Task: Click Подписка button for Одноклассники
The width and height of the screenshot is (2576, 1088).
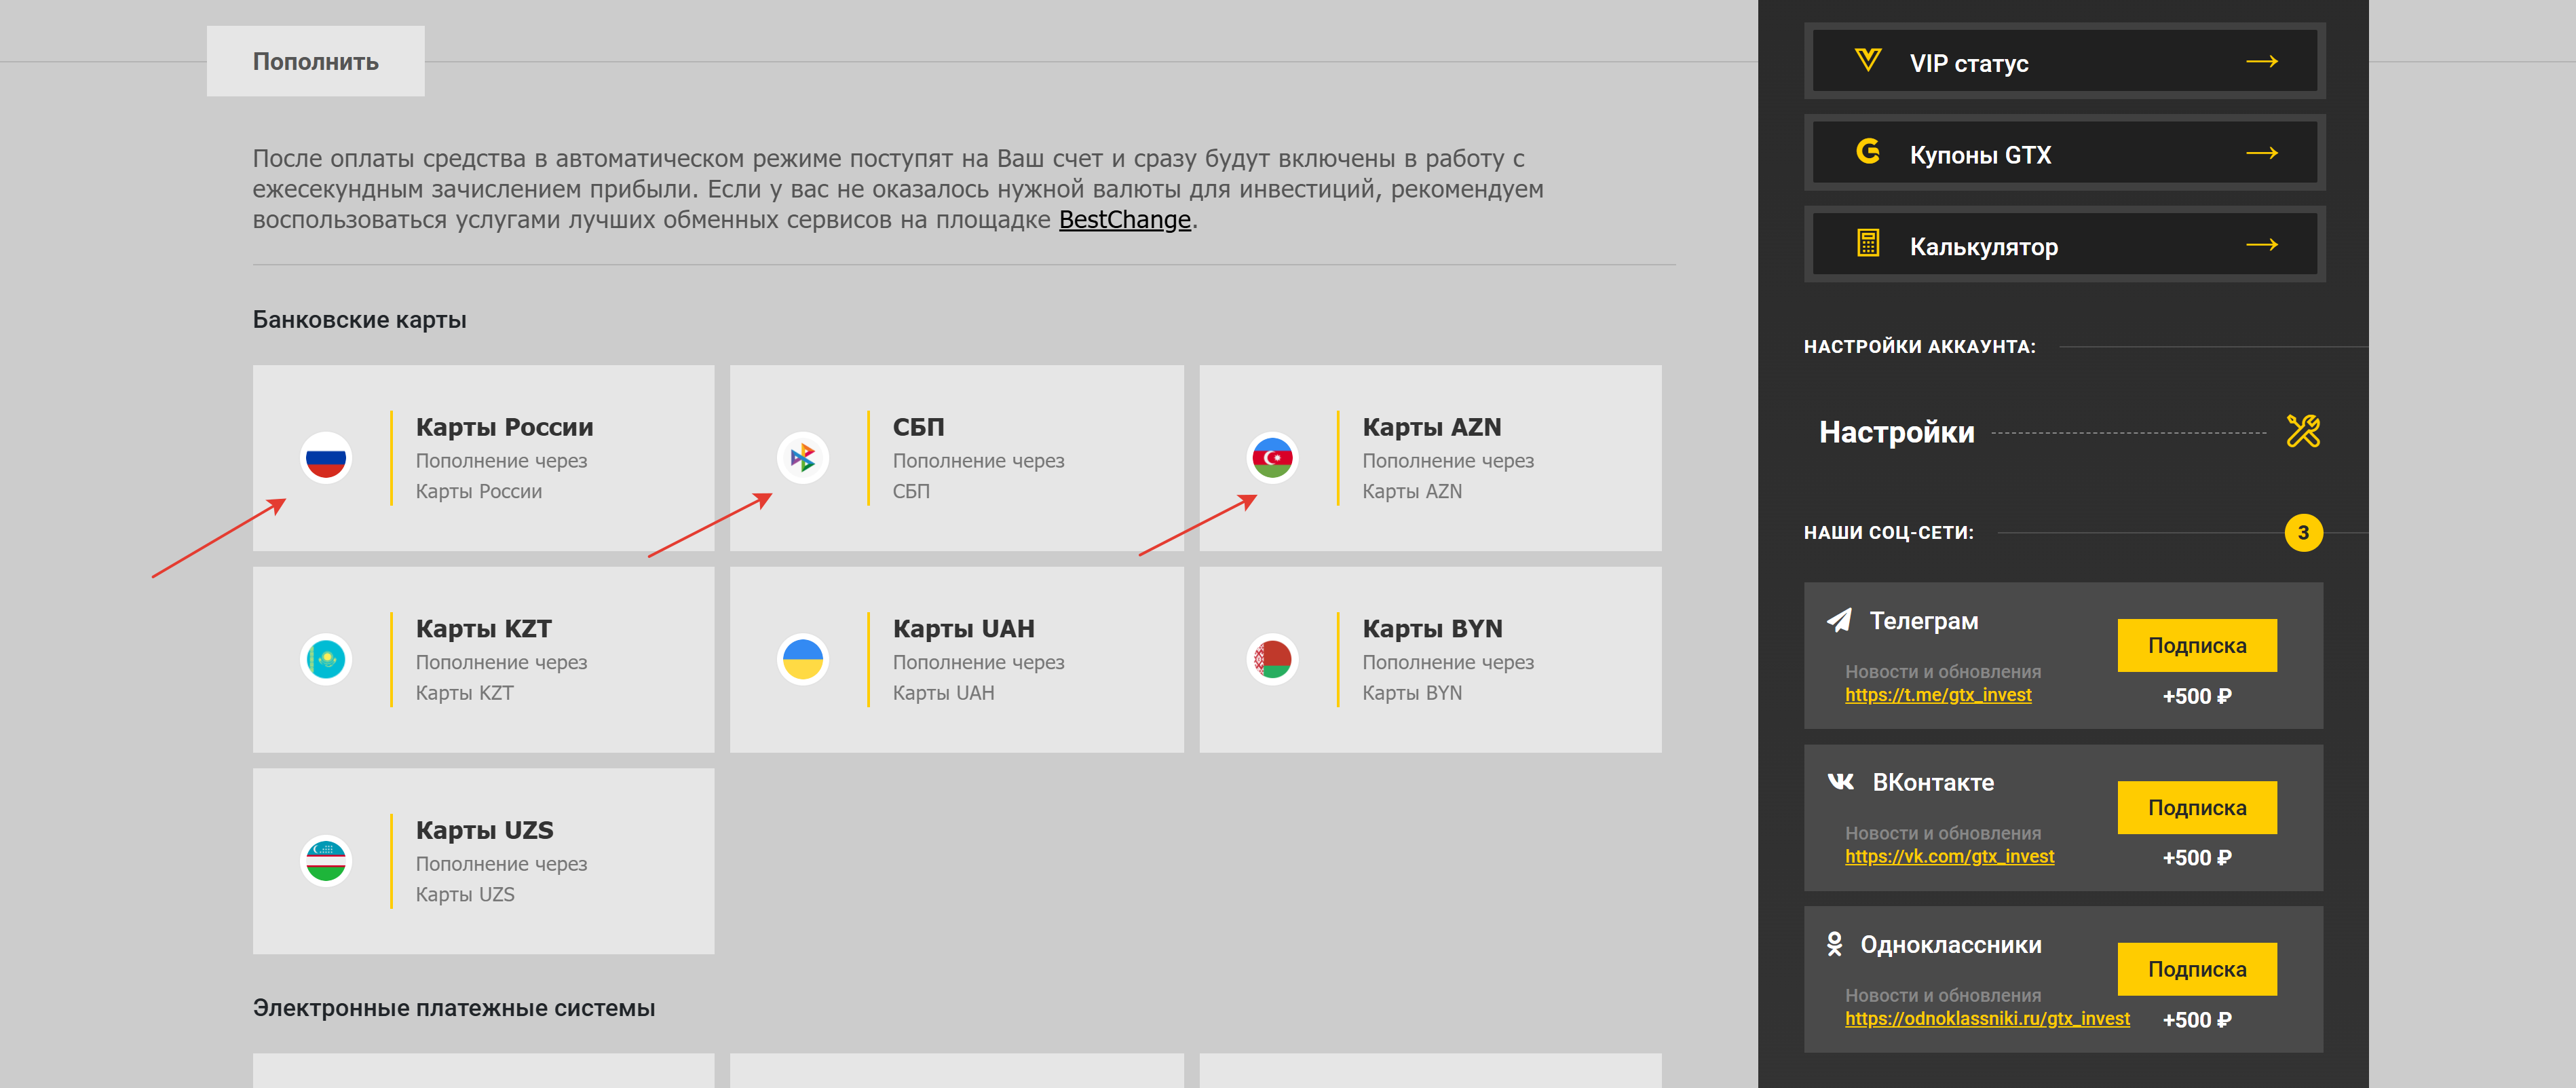Action: [2196, 969]
